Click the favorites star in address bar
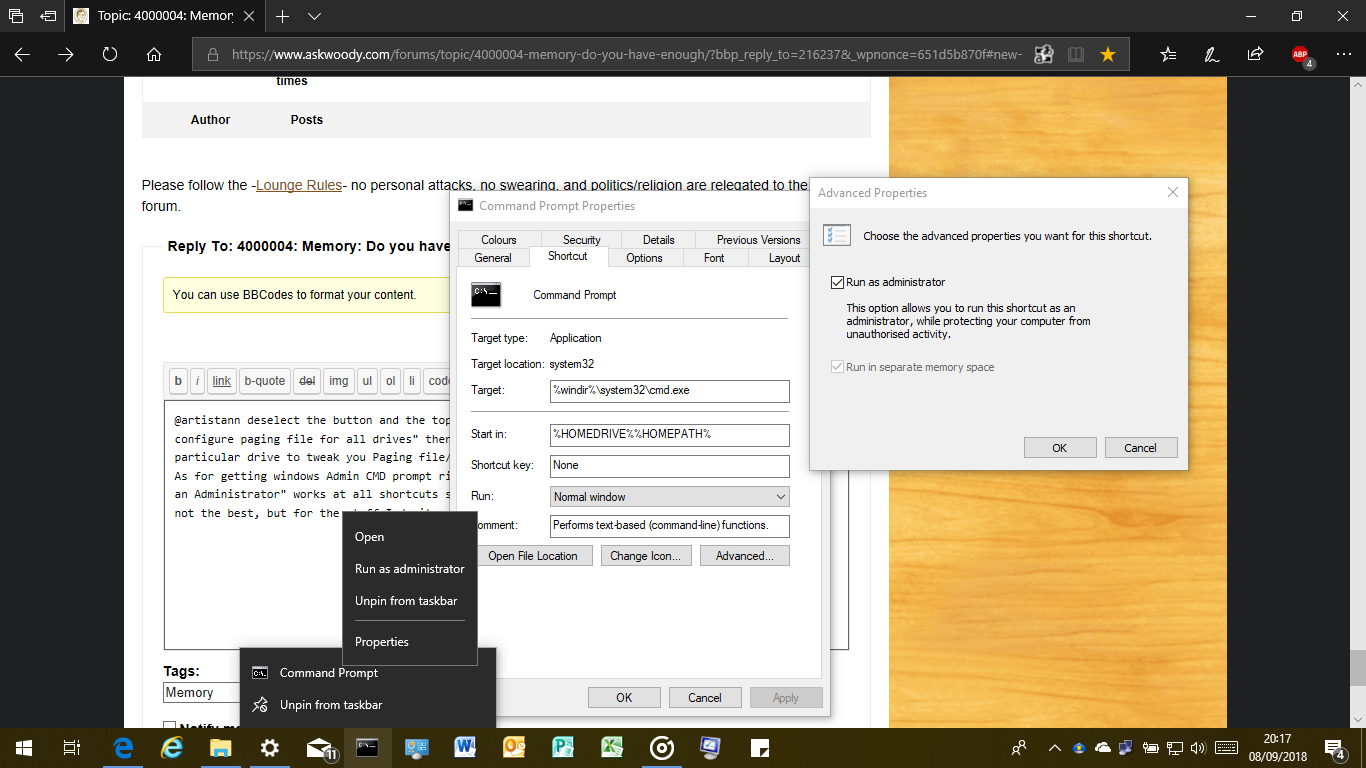1366x768 pixels. [1108, 55]
